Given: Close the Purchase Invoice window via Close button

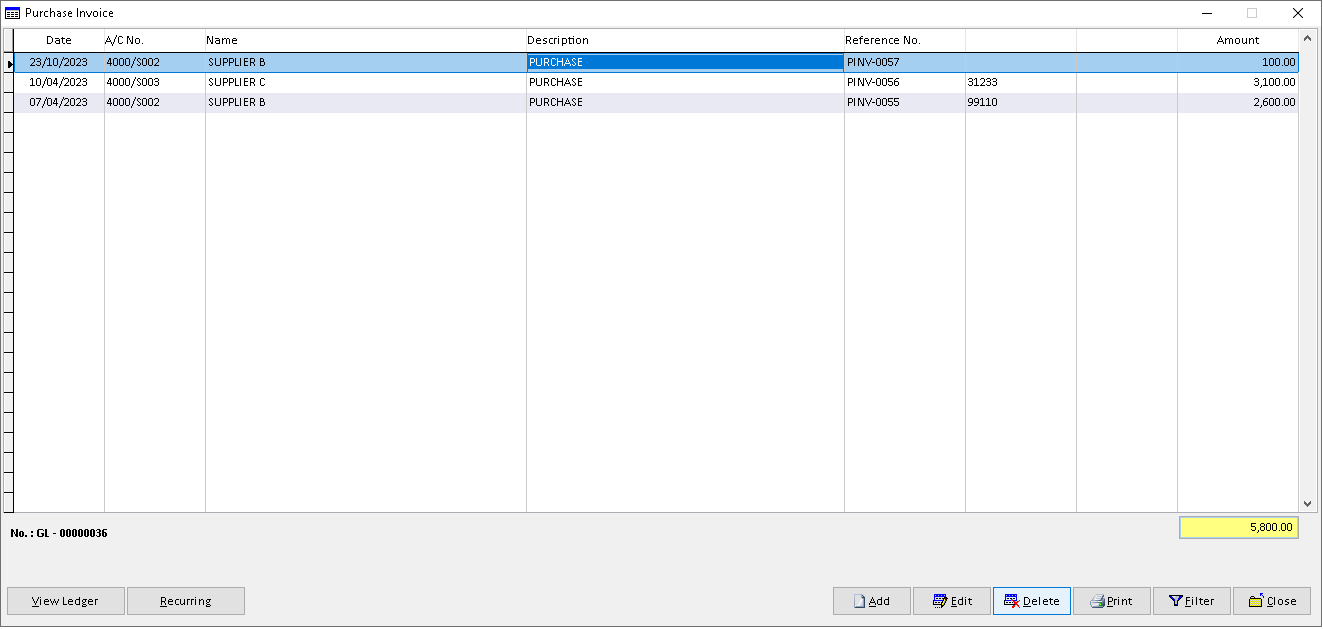Looking at the screenshot, I should [x=1272, y=601].
